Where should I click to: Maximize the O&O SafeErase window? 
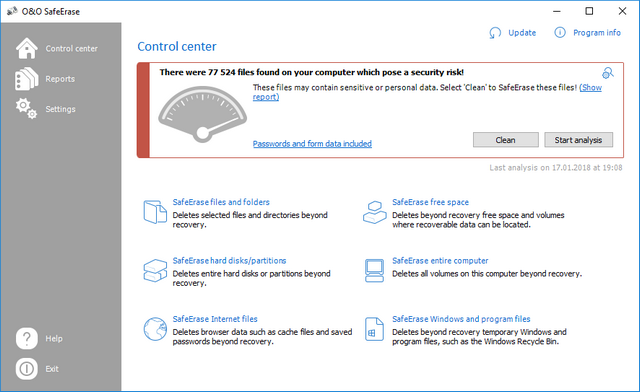tap(589, 11)
